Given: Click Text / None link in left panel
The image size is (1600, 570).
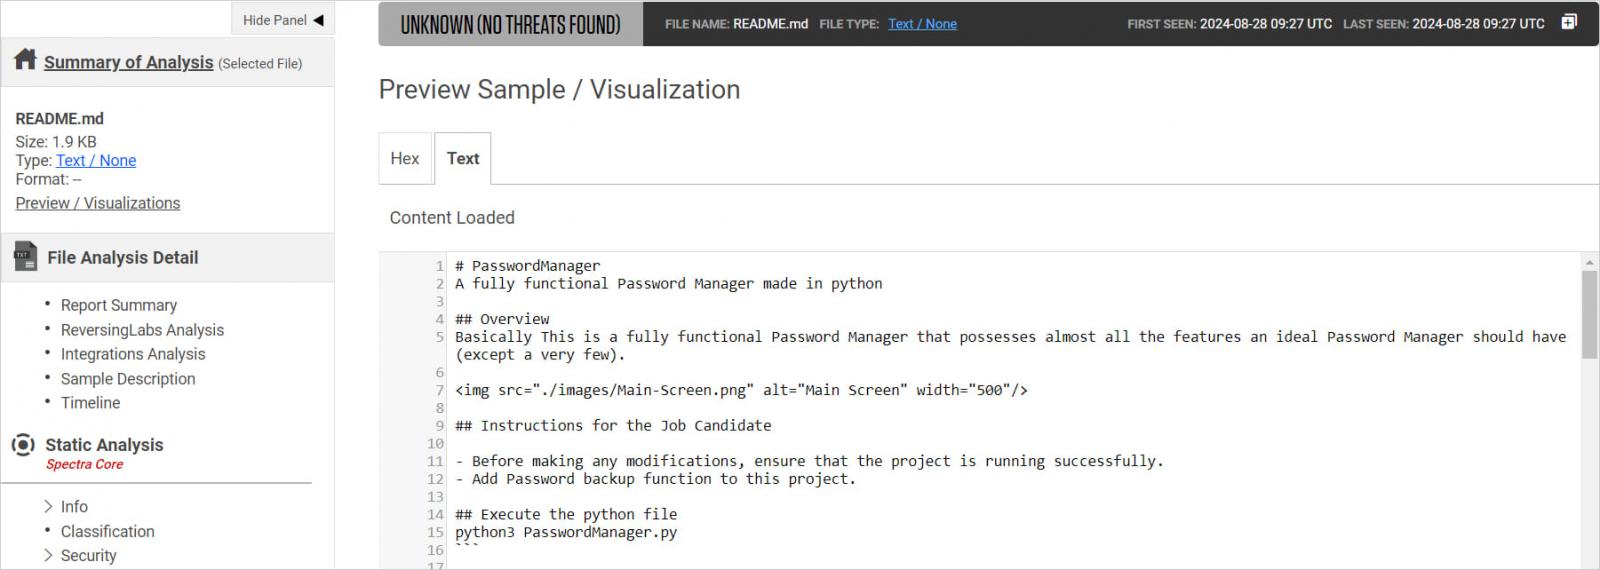Looking at the screenshot, I should 96,160.
